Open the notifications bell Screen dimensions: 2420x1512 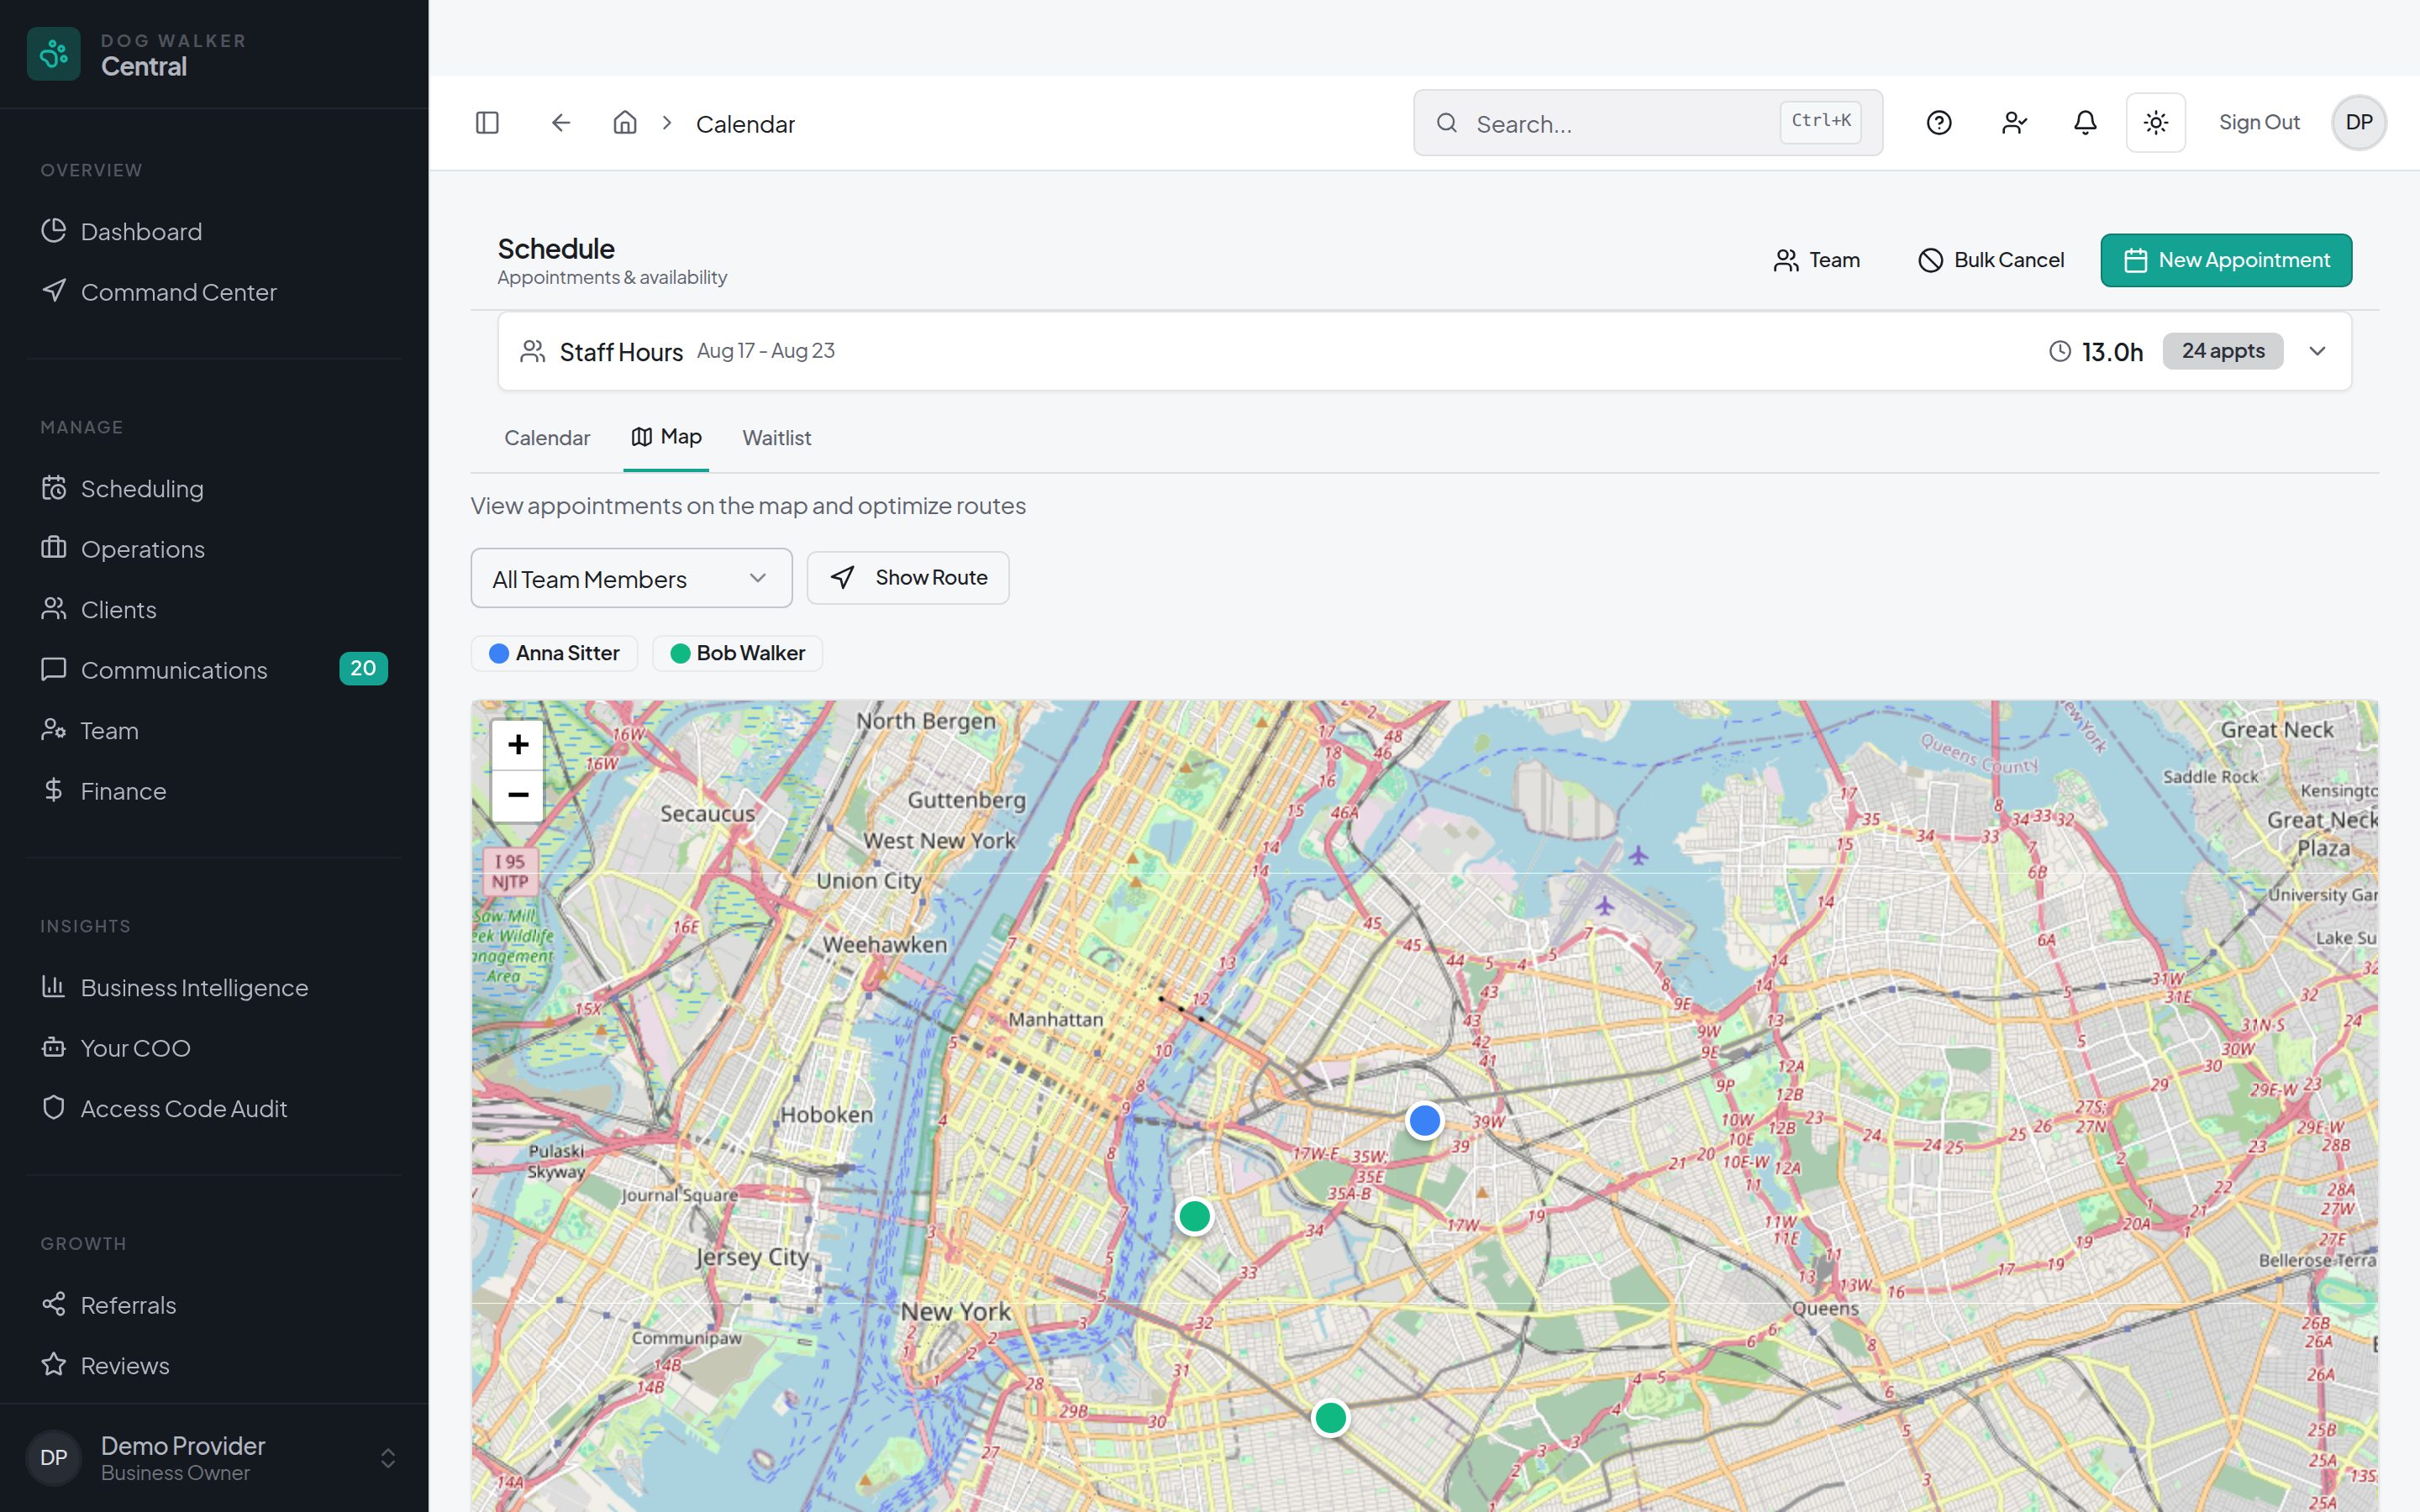coord(2085,123)
